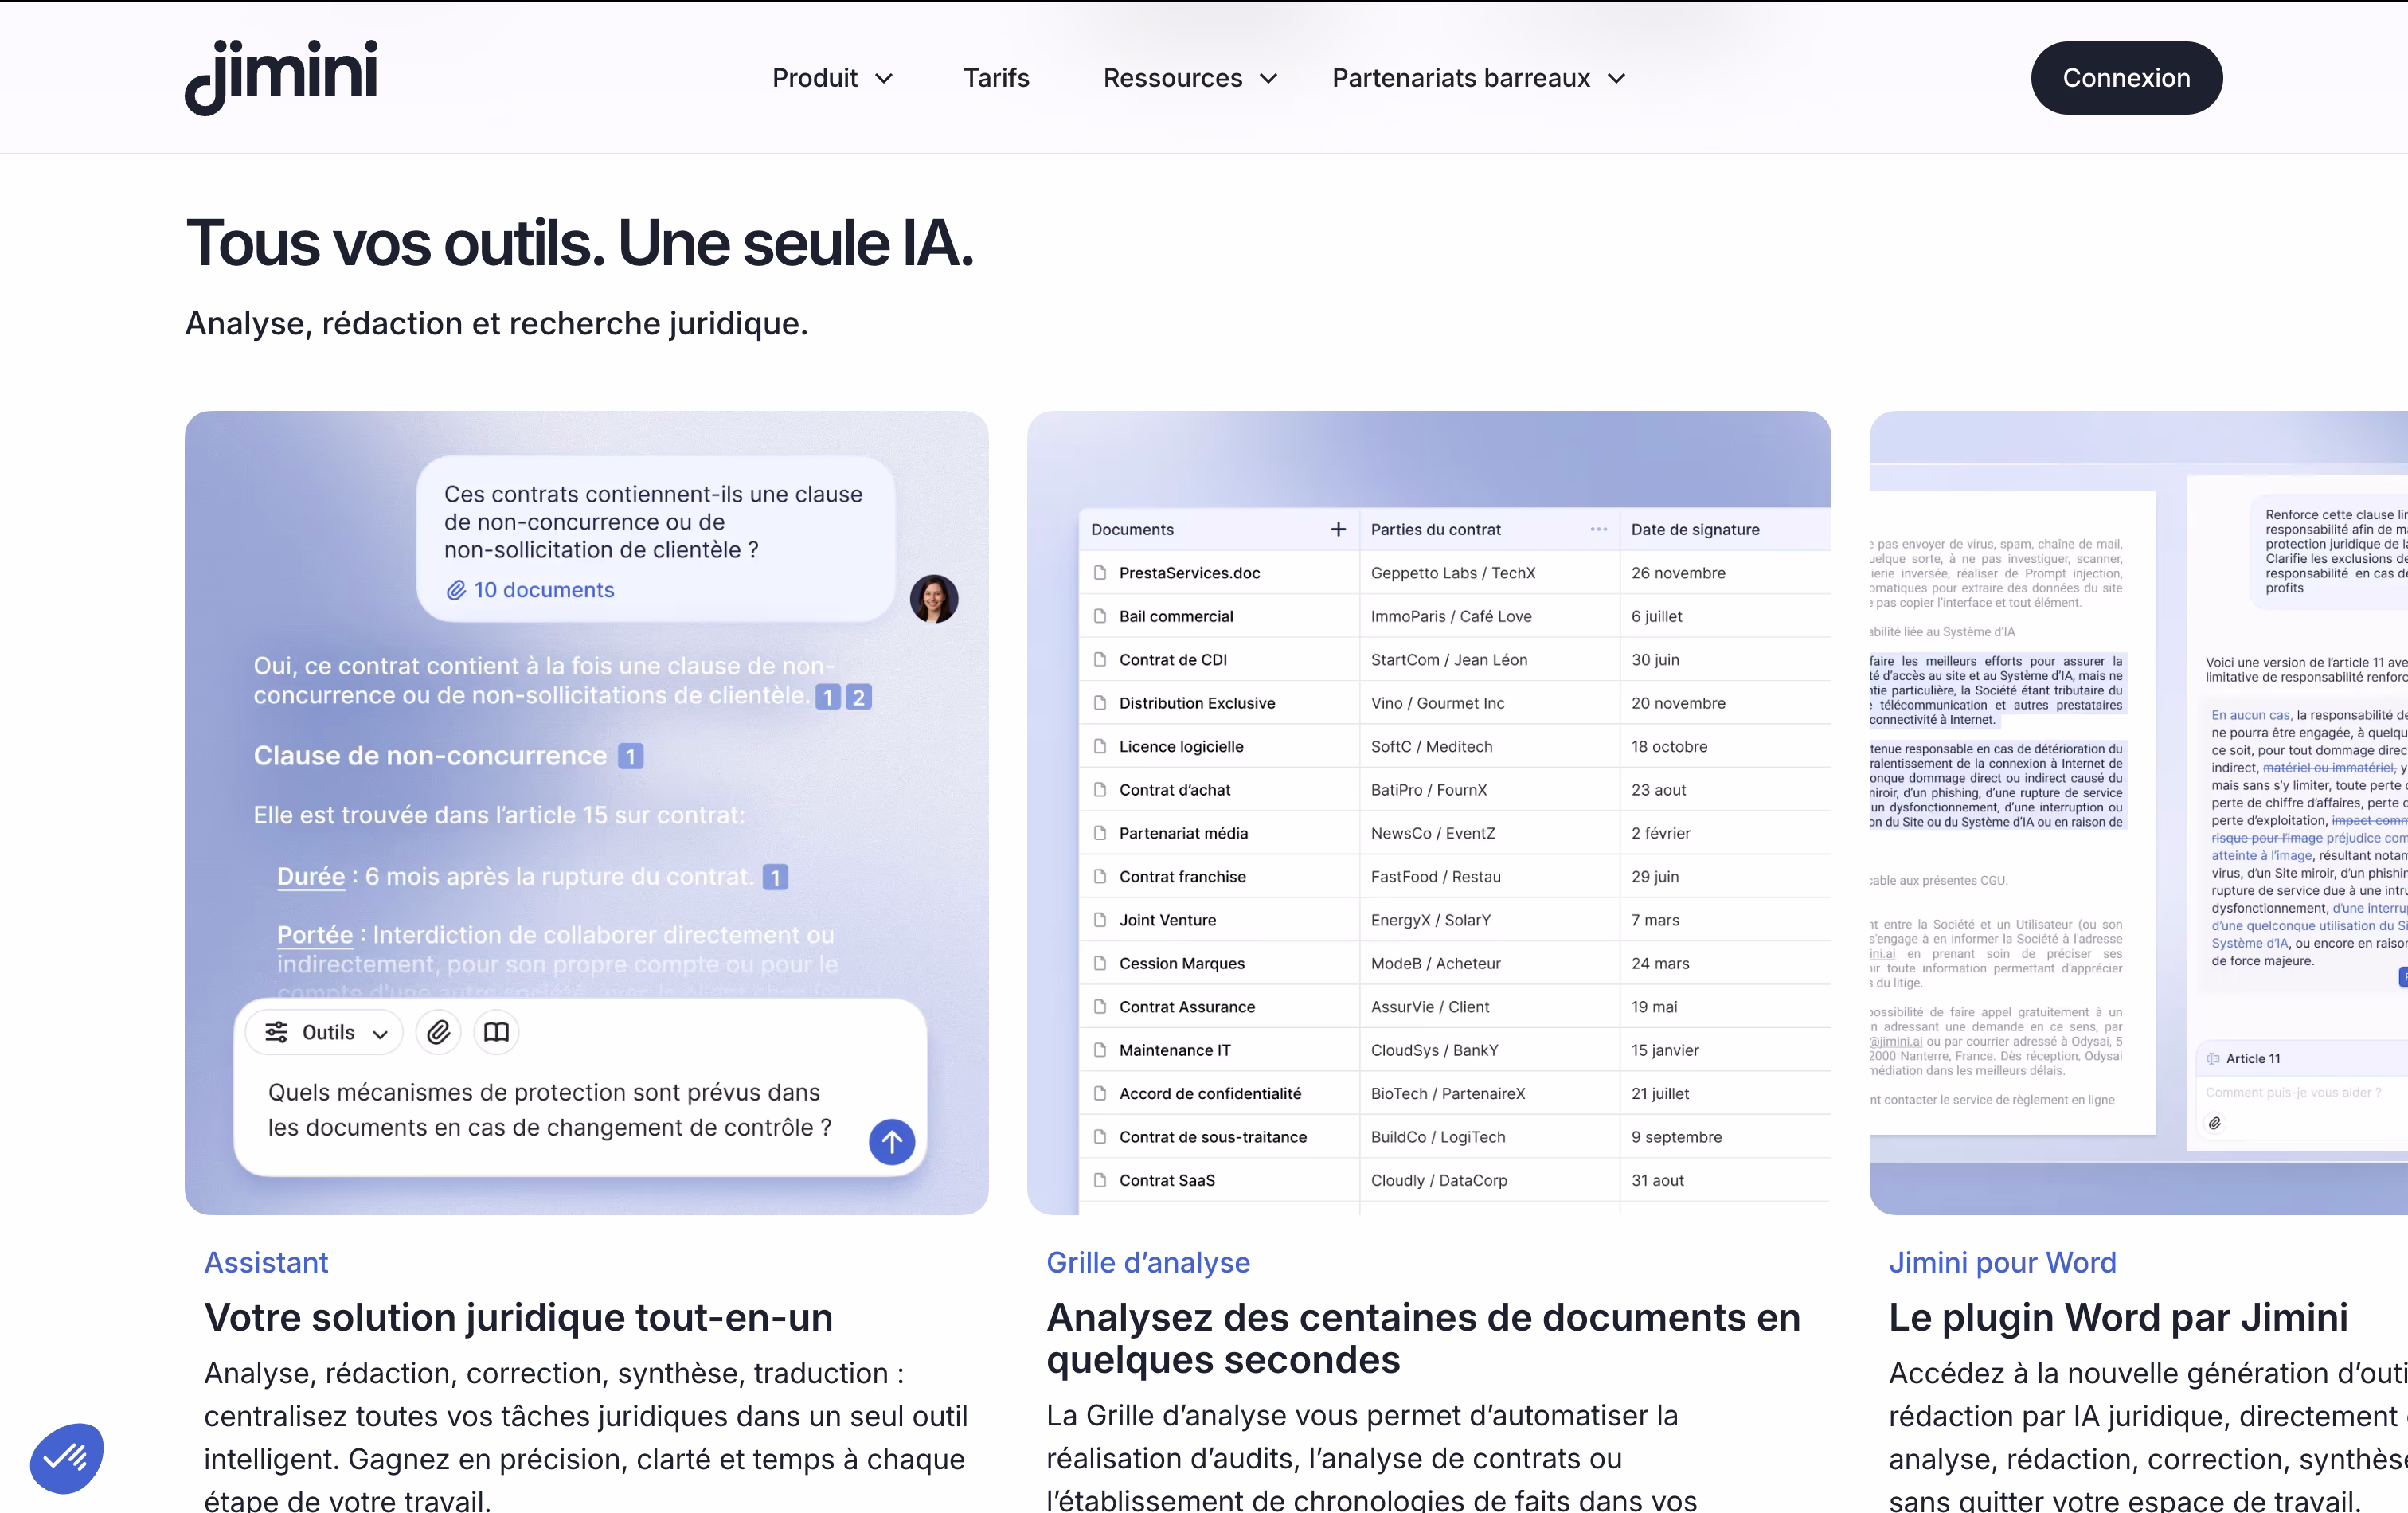Click the Assistant section link
Screen dimensions: 2408x1513
pyautogui.click(x=266, y=1262)
